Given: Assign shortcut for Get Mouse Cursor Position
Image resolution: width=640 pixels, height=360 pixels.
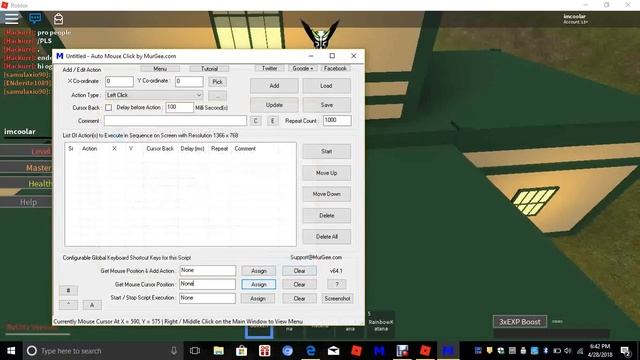Looking at the screenshot, I should tap(259, 284).
